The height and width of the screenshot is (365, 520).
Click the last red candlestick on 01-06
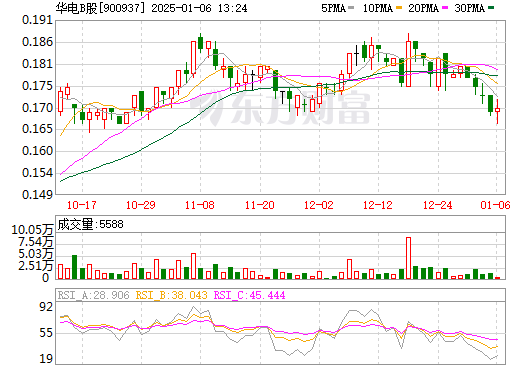(497, 110)
